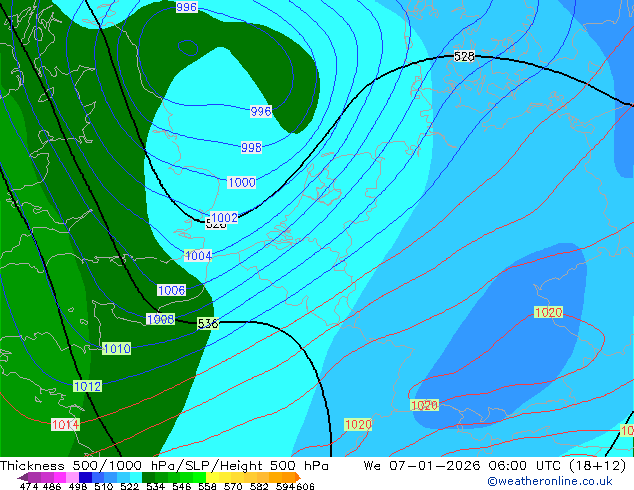Open the weatheronline.co.uk copyright link

pos(550,481)
